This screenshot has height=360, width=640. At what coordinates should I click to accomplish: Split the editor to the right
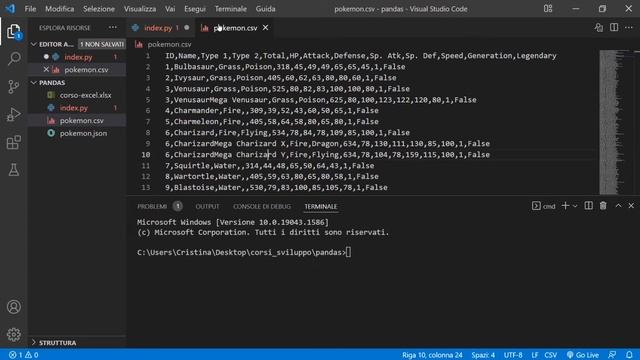coord(614,28)
